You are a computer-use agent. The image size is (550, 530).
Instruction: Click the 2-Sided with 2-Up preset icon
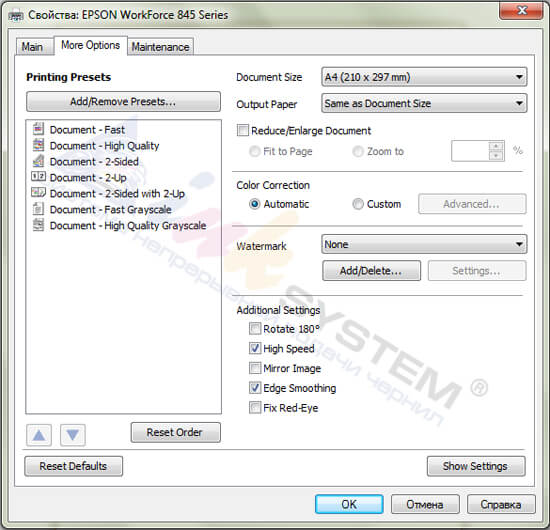[x=38, y=192]
